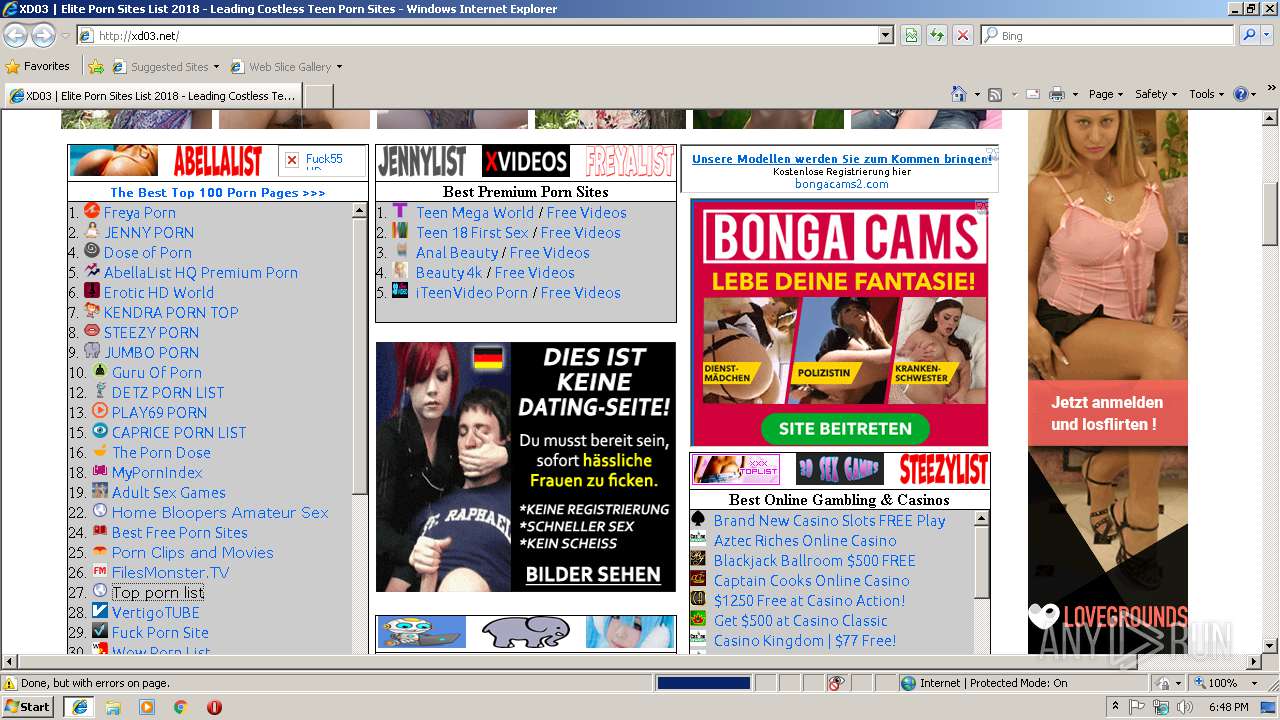Click the Bing search box
This screenshot has width=1280, height=720.
pos(1107,35)
